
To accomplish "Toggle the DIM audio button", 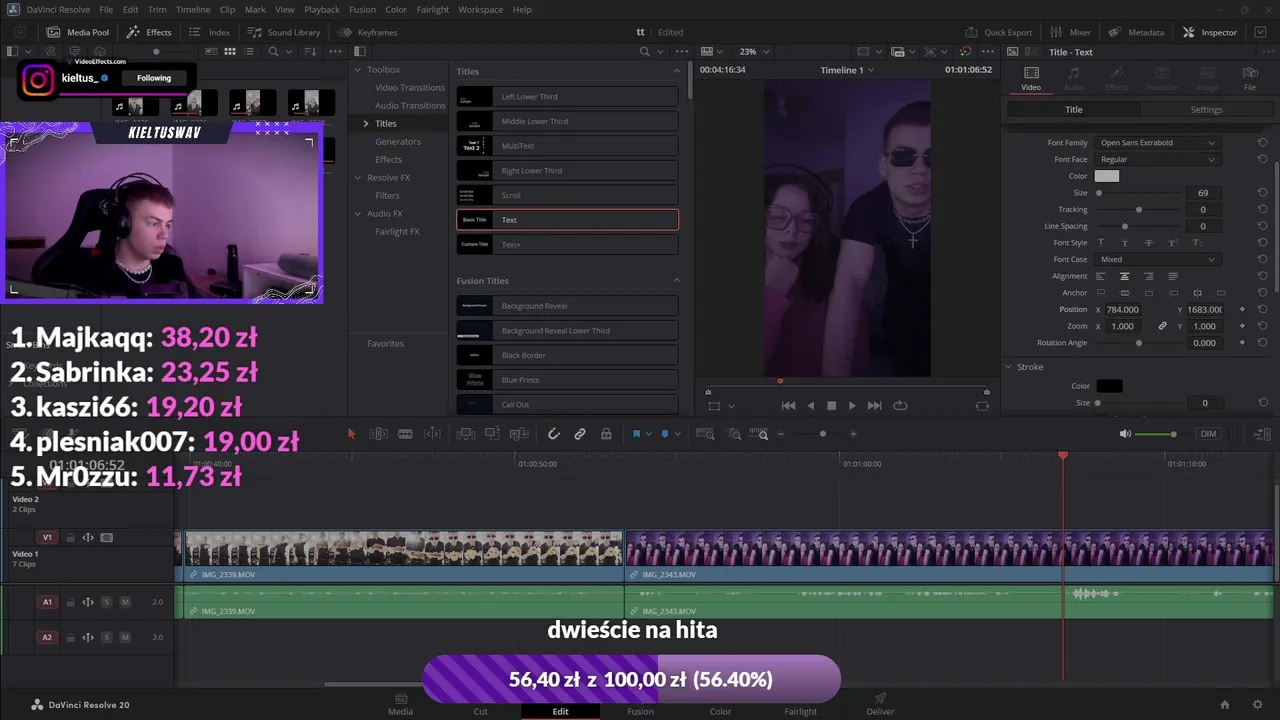I will coord(1208,434).
